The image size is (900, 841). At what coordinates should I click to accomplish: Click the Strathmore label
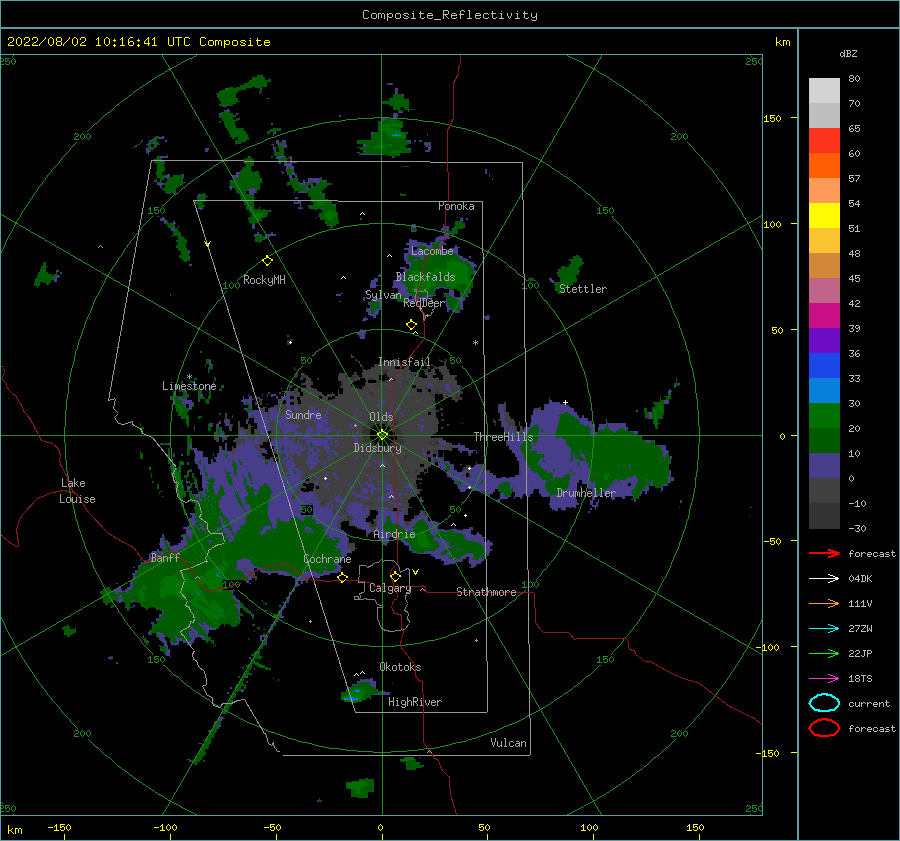pos(486,592)
